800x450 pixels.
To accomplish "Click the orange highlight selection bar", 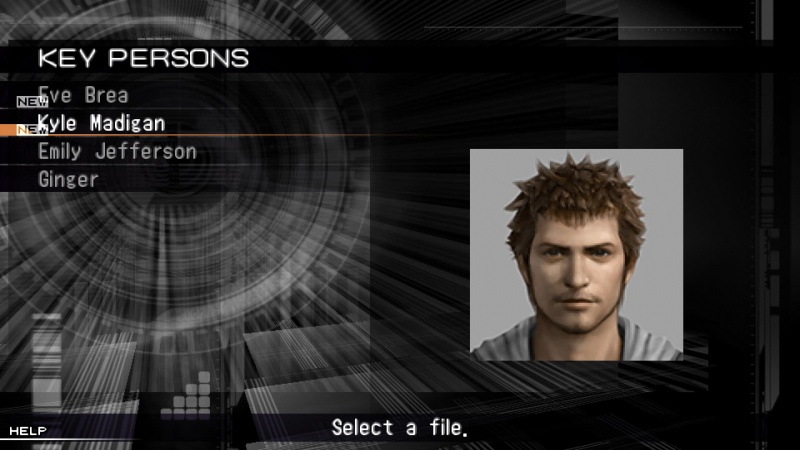I will pyautogui.click(x=184, y=135).
